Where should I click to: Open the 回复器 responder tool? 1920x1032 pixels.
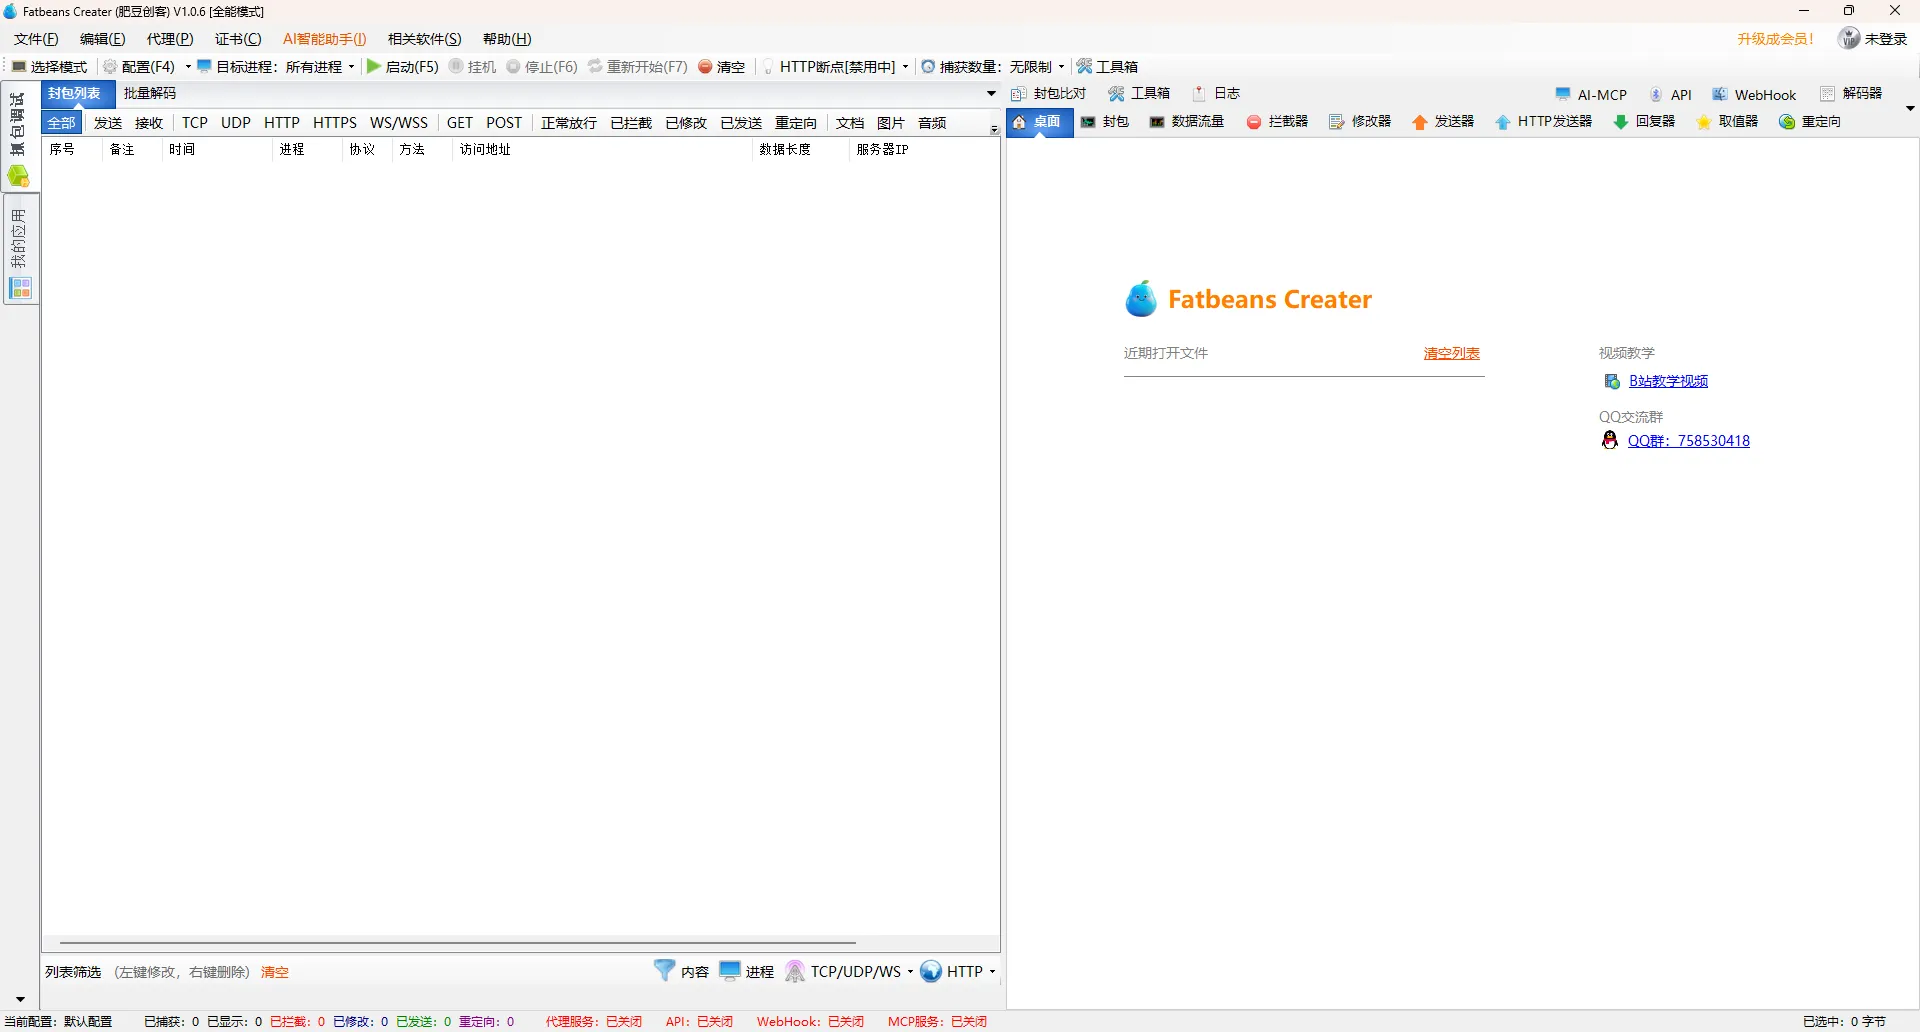coord(1644,122)
